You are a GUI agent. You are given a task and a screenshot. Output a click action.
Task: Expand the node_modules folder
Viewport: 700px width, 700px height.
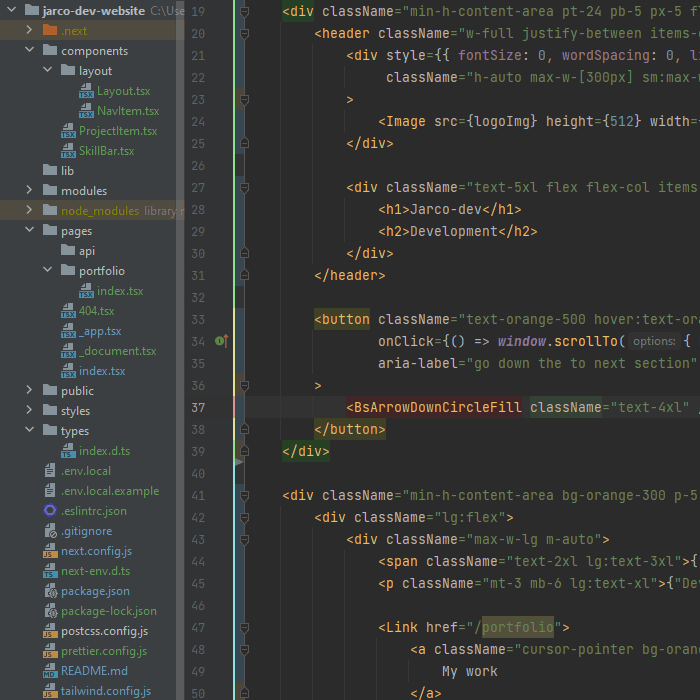tap(29, 210)
